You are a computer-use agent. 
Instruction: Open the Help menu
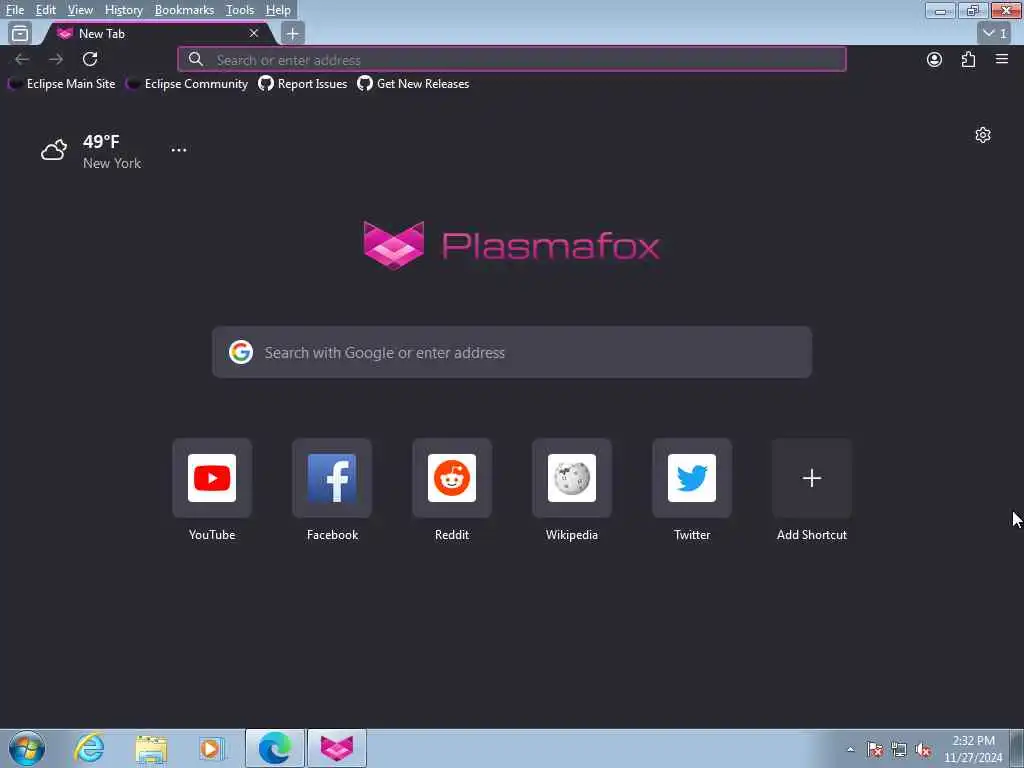click(278, 10)
